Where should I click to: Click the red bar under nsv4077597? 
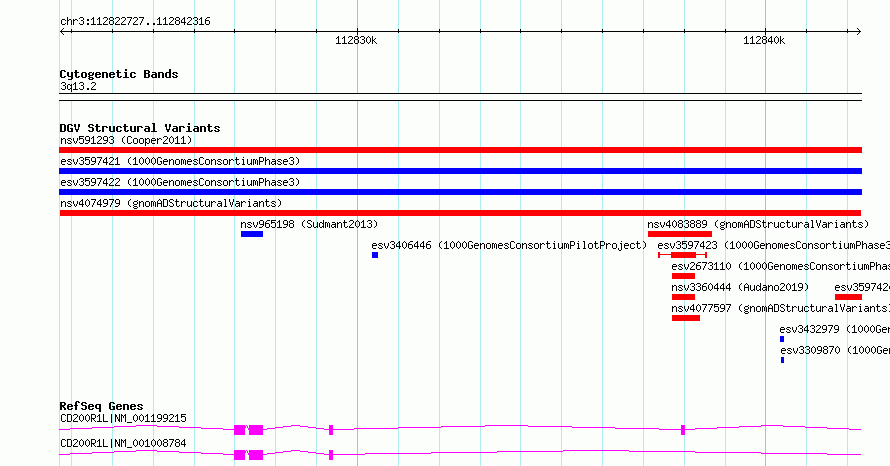tap(686, 318)
